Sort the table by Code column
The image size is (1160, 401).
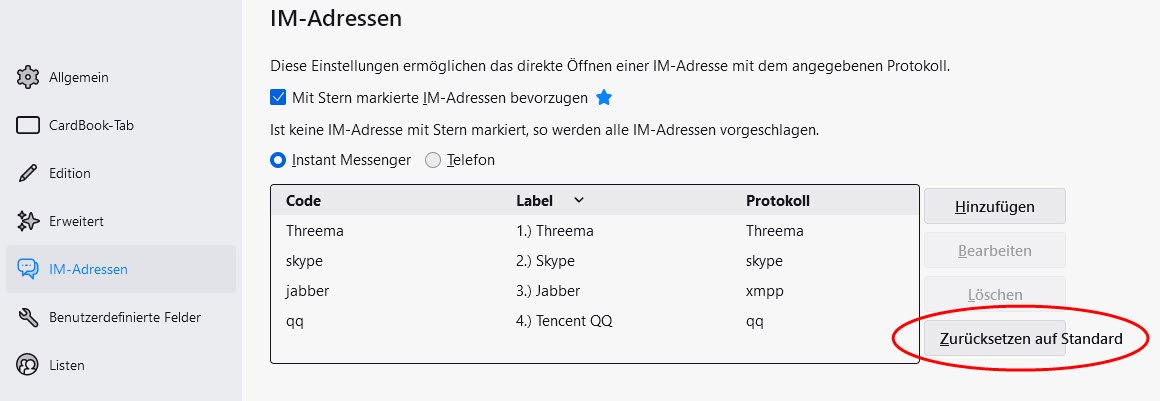[x=303, y=201]
